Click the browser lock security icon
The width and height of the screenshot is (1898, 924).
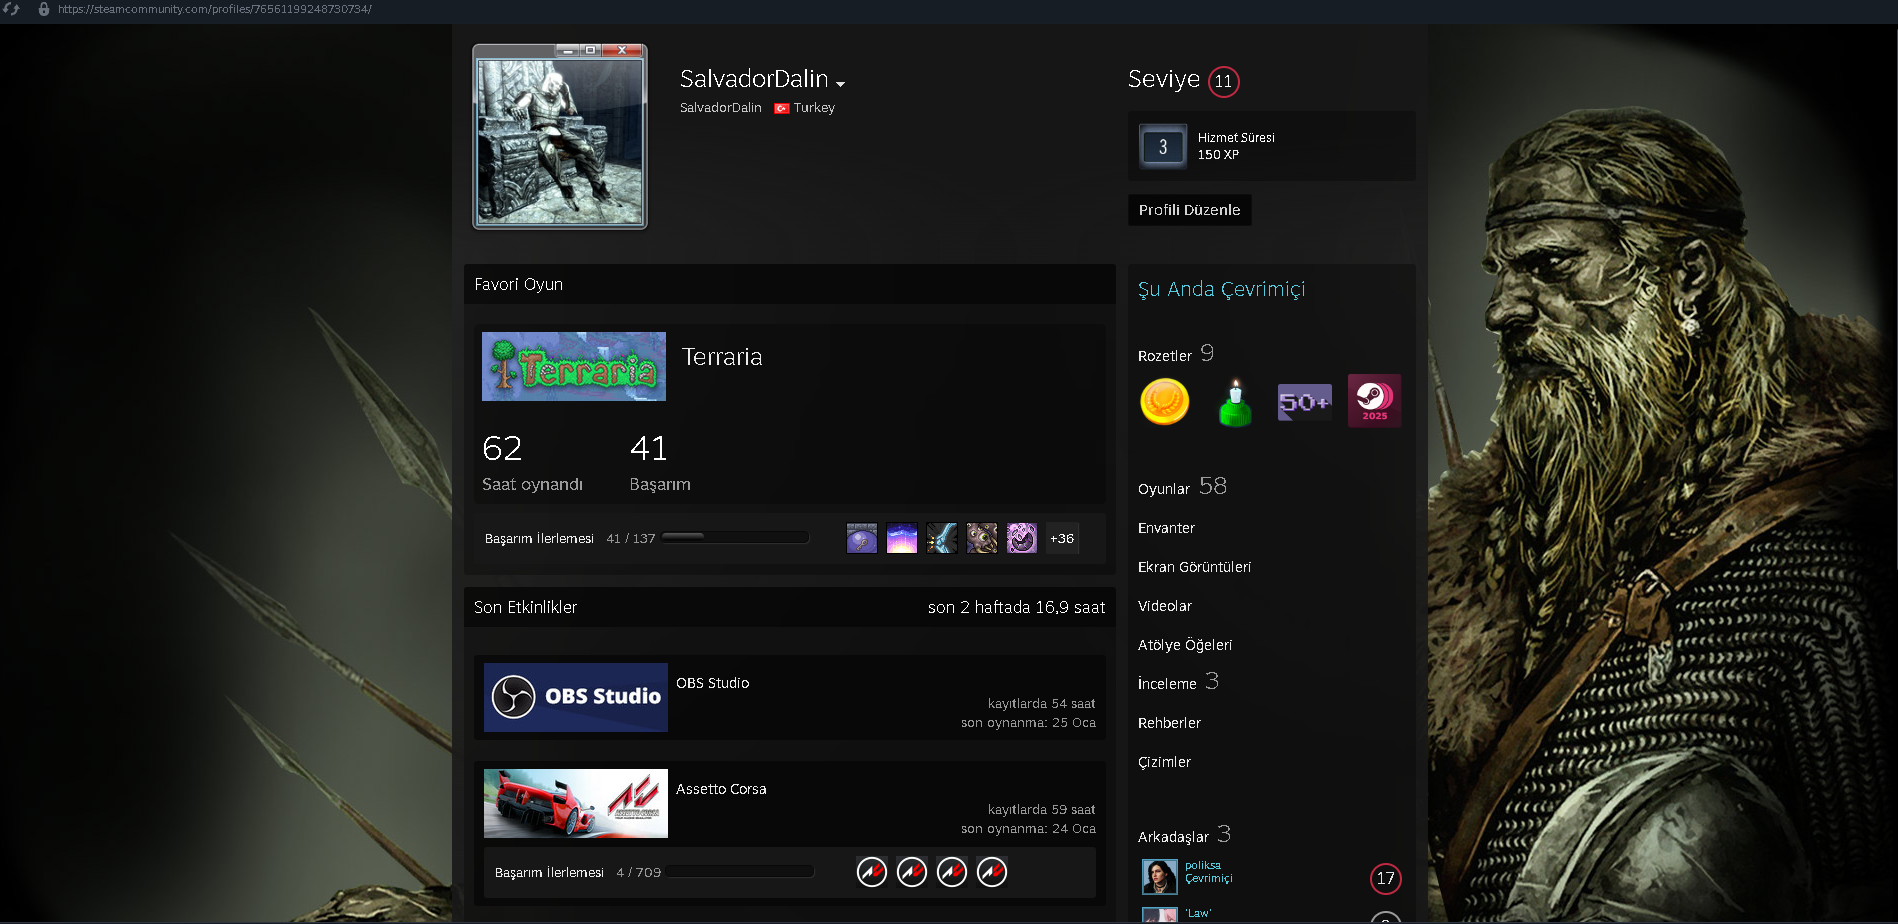pos(44,9)
